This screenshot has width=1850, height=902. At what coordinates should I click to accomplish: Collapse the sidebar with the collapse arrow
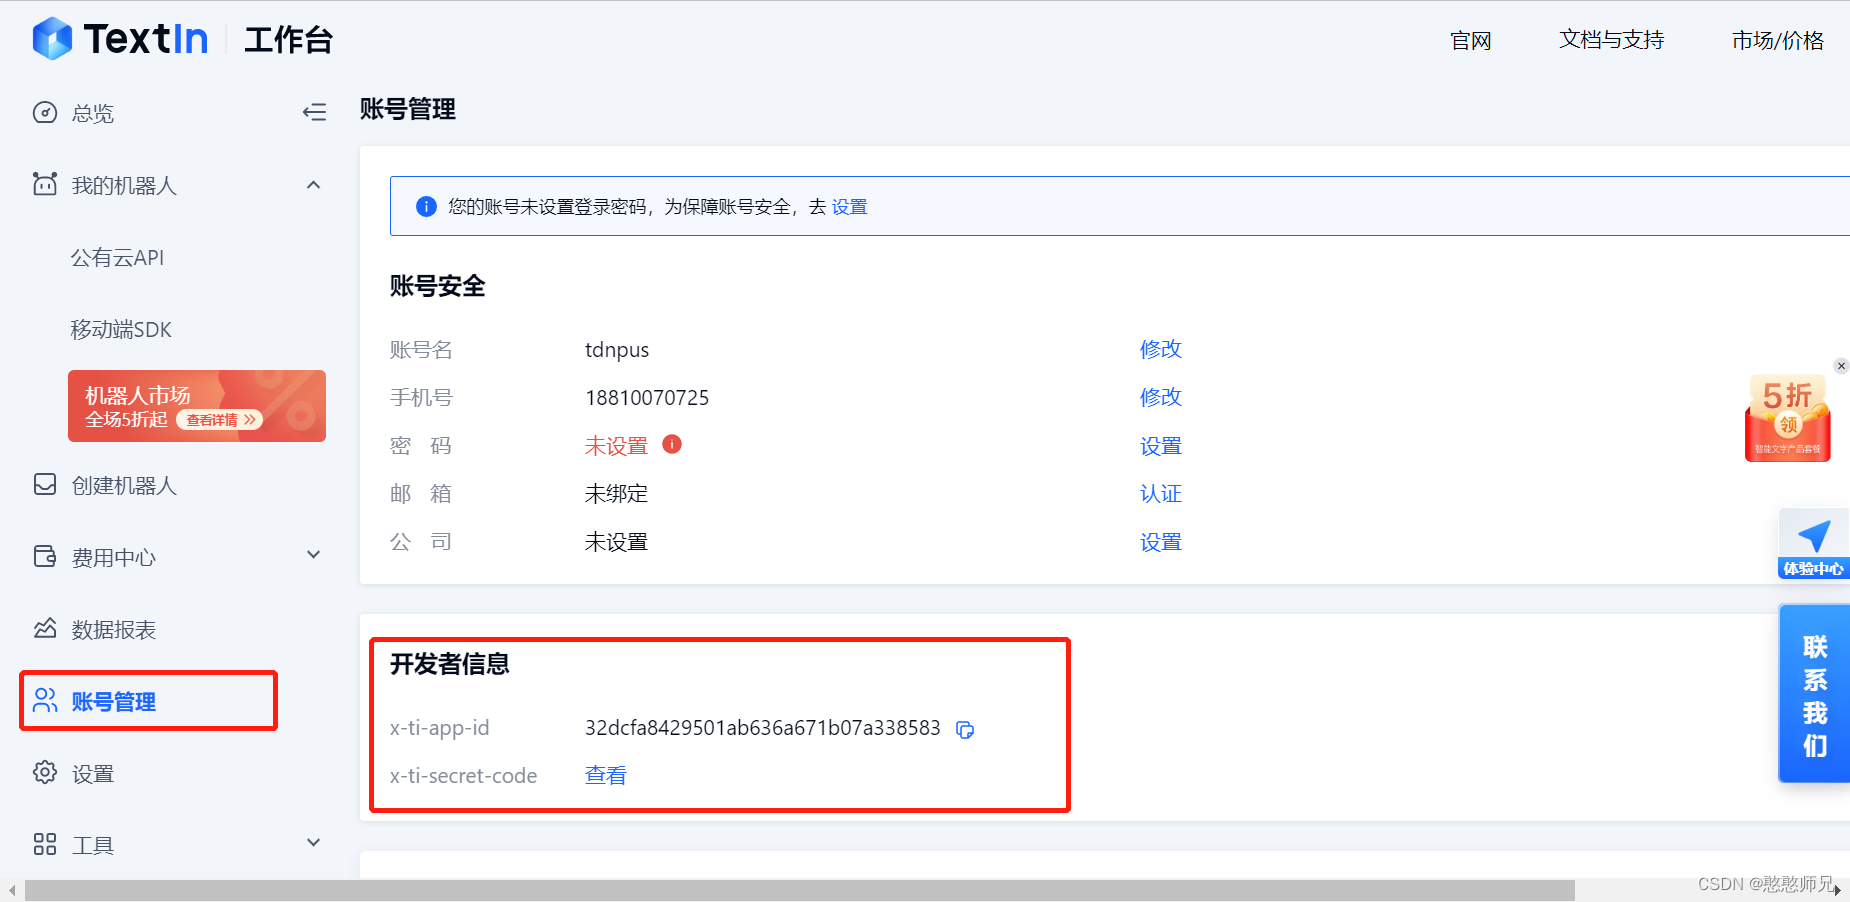(314, 112)
